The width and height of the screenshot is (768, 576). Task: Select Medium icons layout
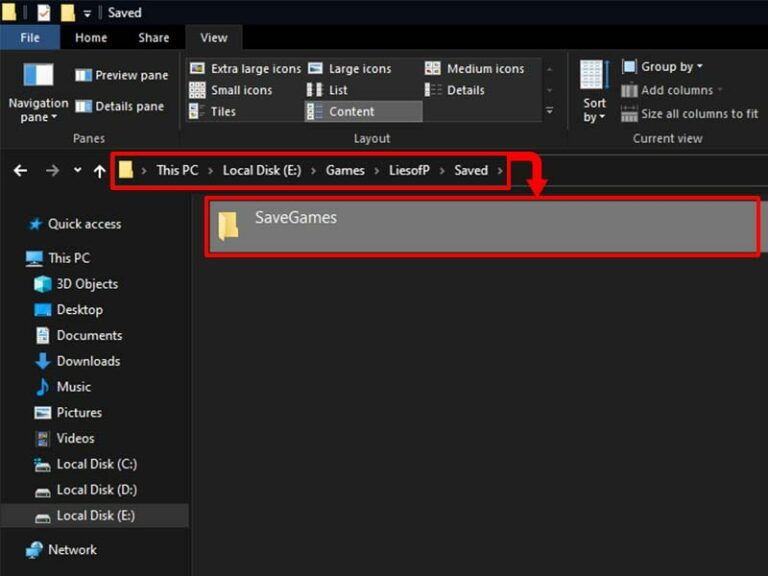coord(475,69)
